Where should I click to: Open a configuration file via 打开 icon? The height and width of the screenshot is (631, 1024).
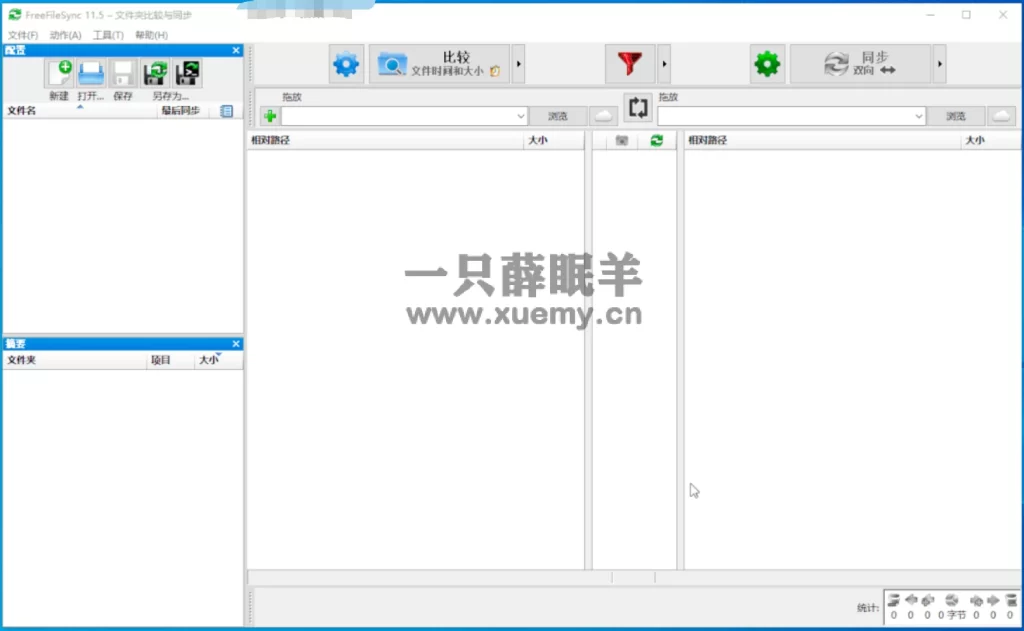pyautogui.click(x=91, y=73)
